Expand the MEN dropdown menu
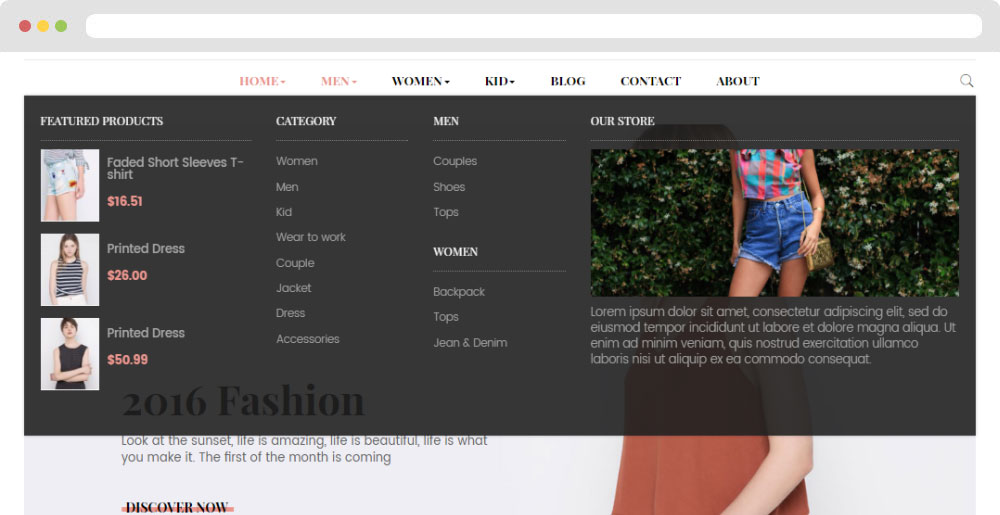The height and width of the screenshot is (515, 1000). [x=339, y=81]
